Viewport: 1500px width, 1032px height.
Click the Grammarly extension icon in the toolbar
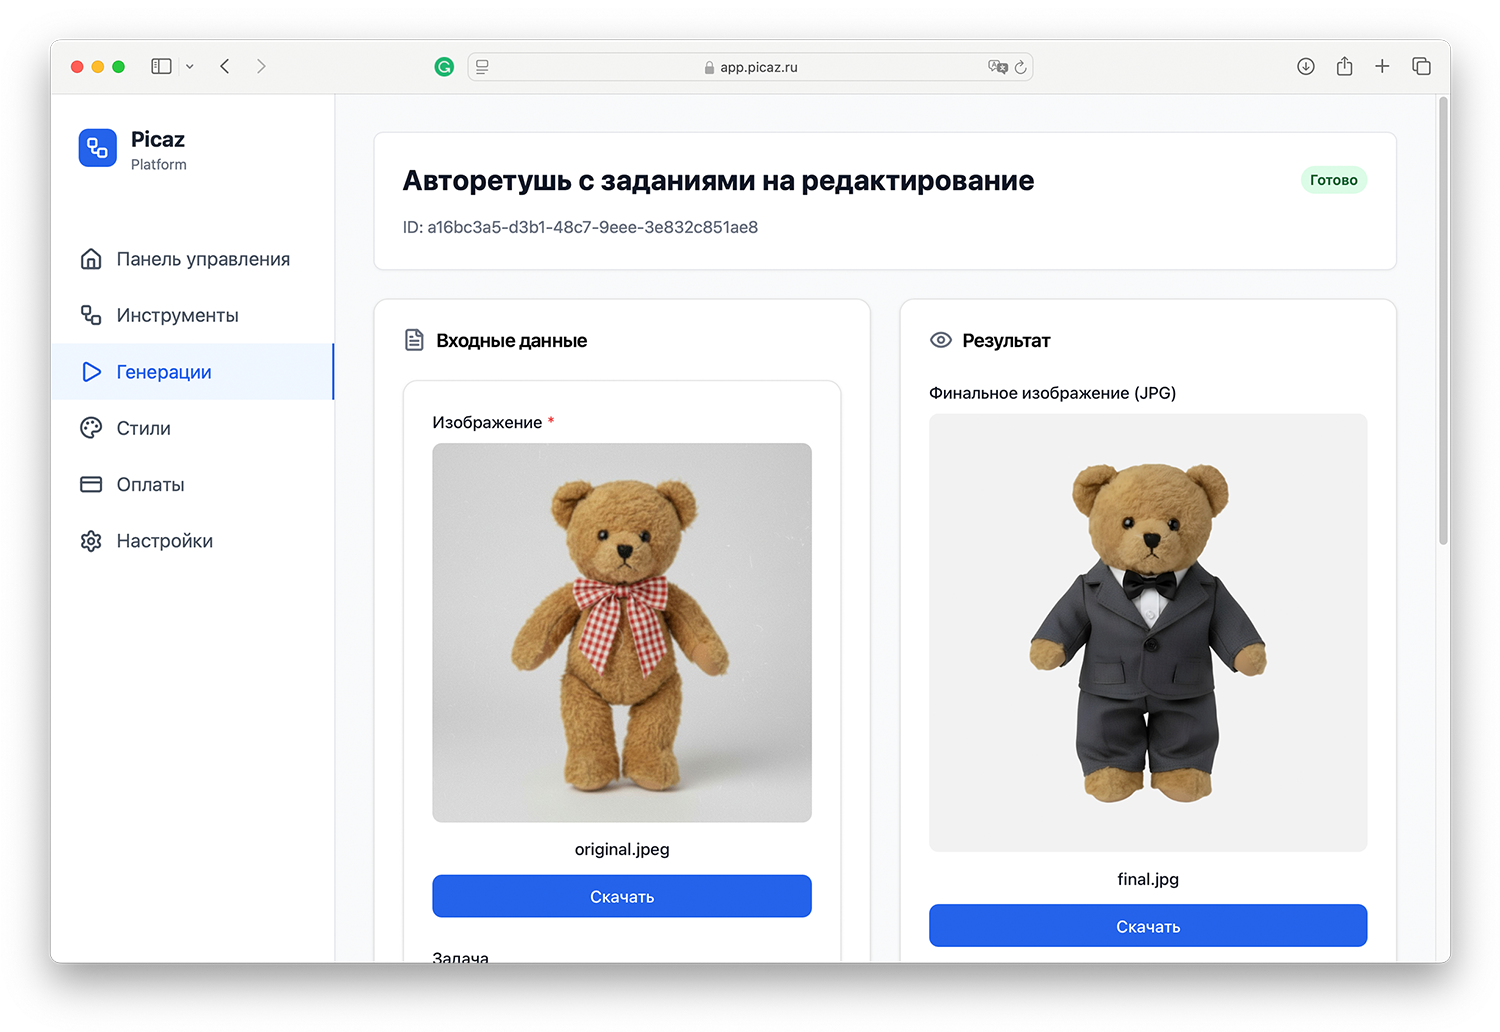pos(444,66)
